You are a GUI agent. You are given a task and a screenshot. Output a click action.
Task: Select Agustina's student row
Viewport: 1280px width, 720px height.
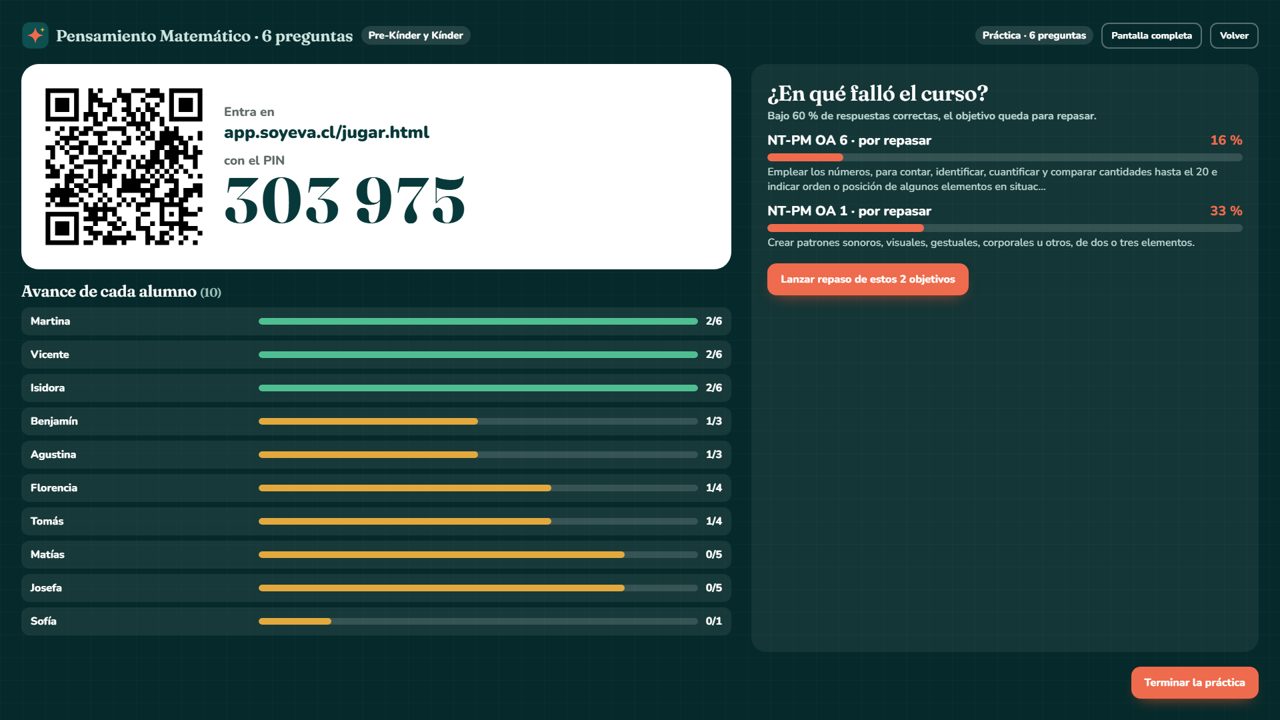point(376,455)
